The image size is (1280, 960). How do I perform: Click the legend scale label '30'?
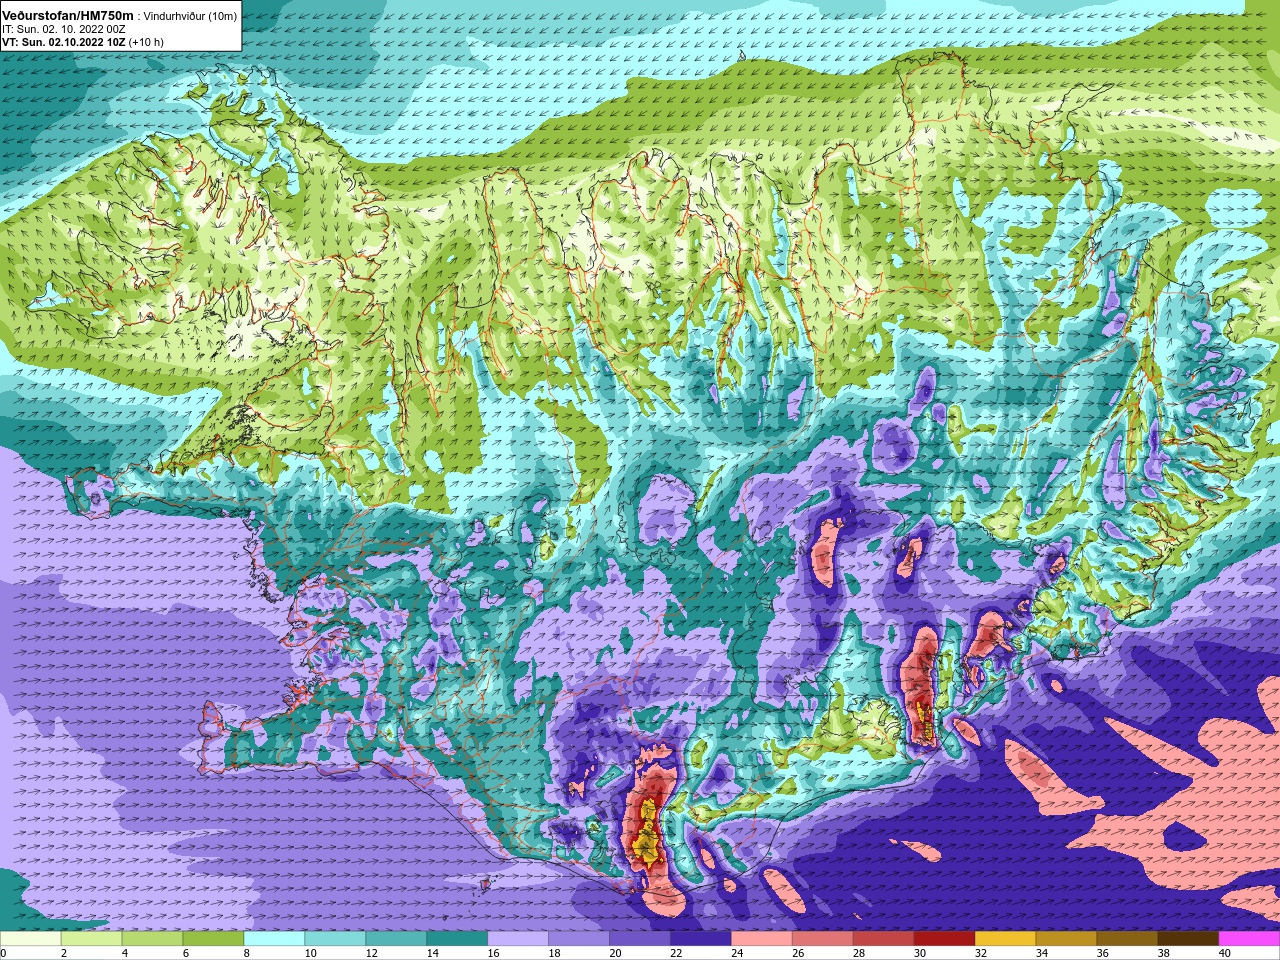coord(920,954)
